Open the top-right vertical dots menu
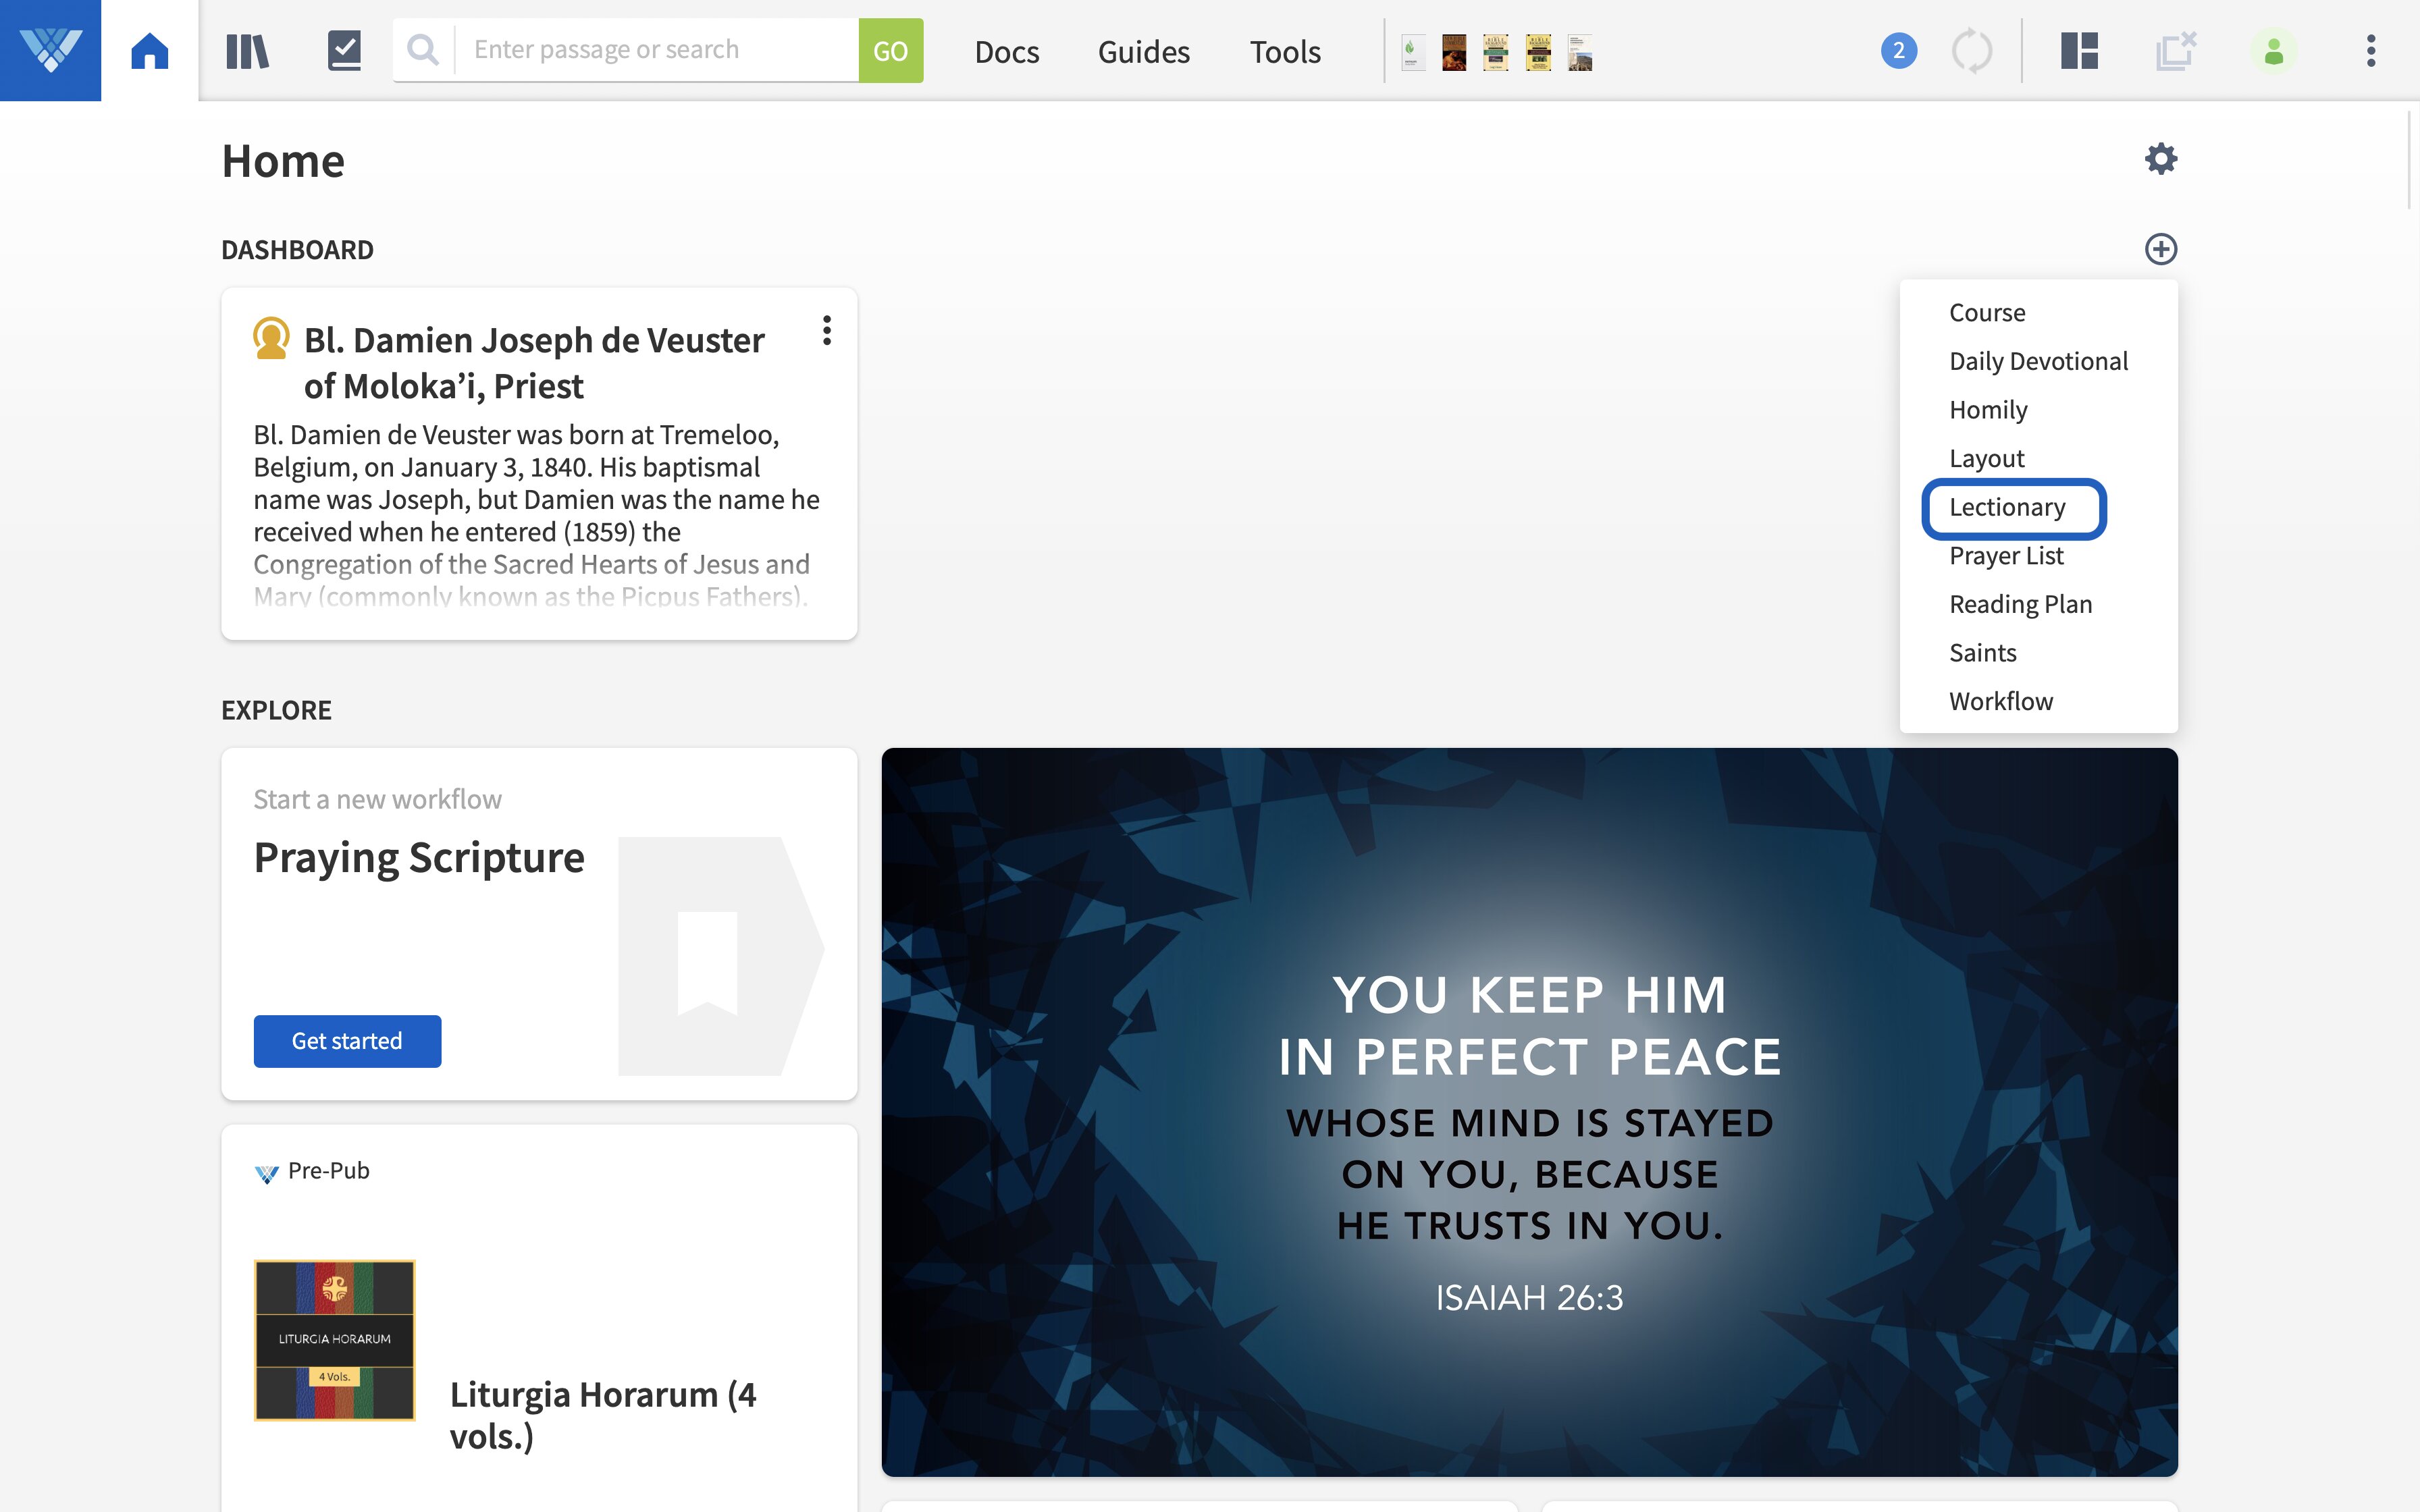 tap(2370, 51)
